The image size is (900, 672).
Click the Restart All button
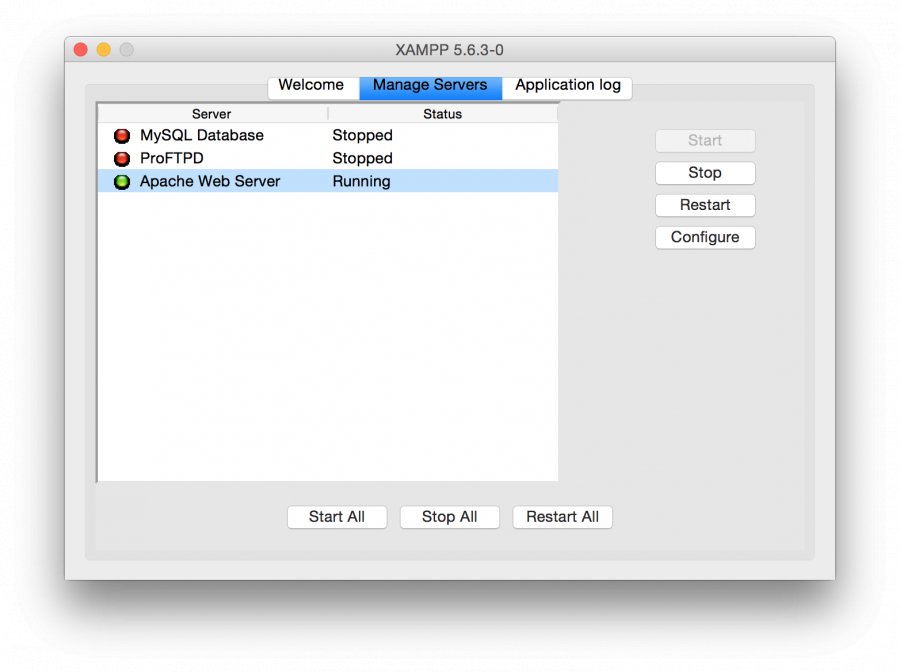pyautogui.click(x=562, y=516)
